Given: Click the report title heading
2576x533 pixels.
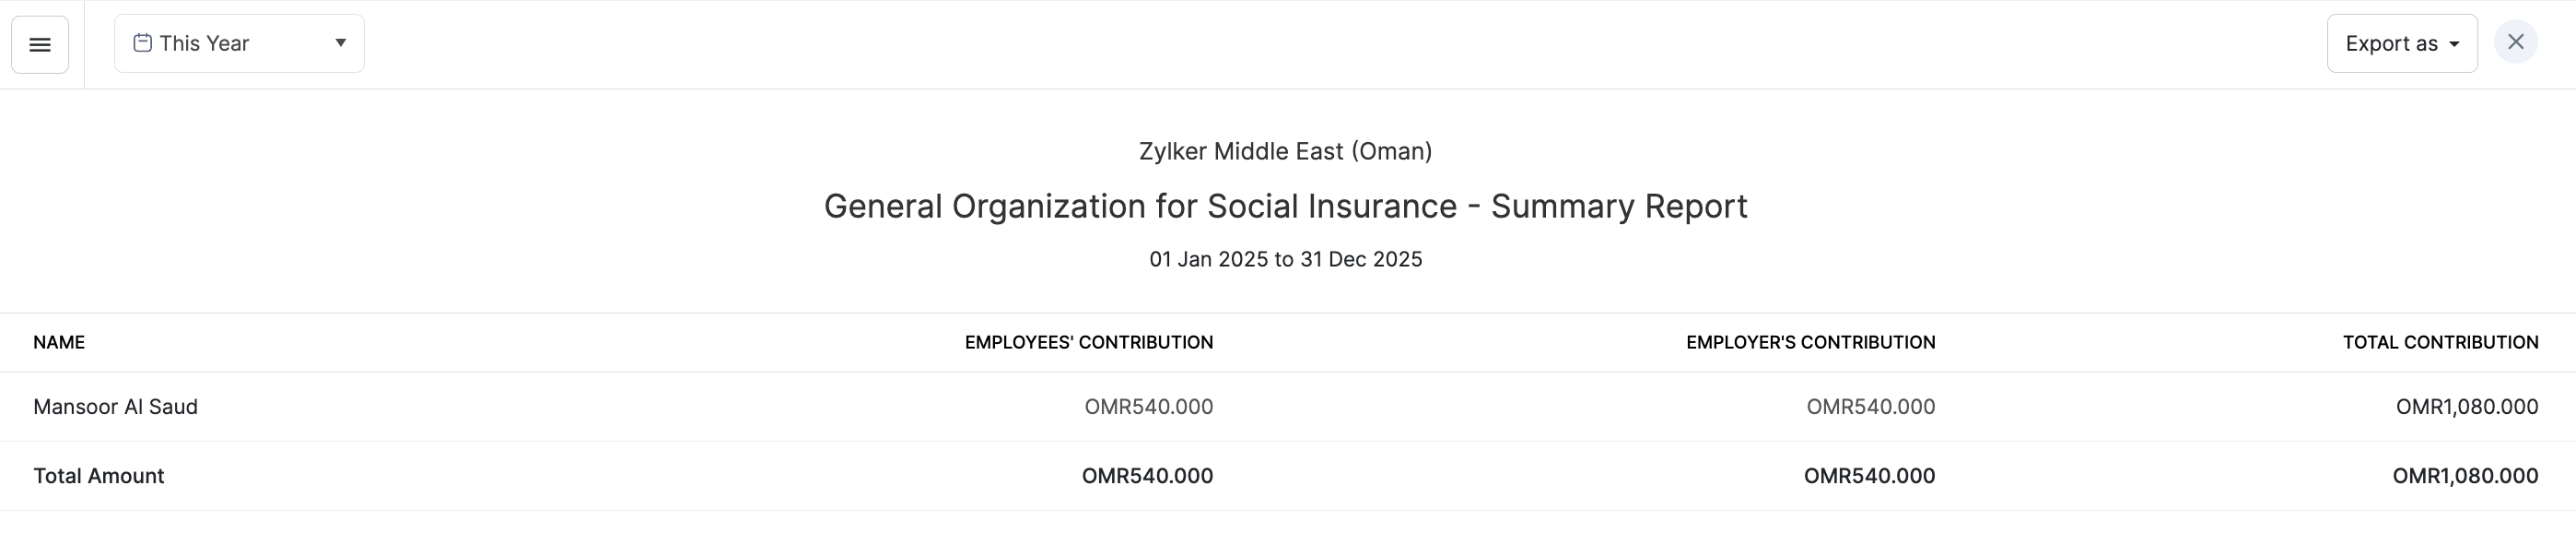Looking at the screenshot, I should 1285,206.
